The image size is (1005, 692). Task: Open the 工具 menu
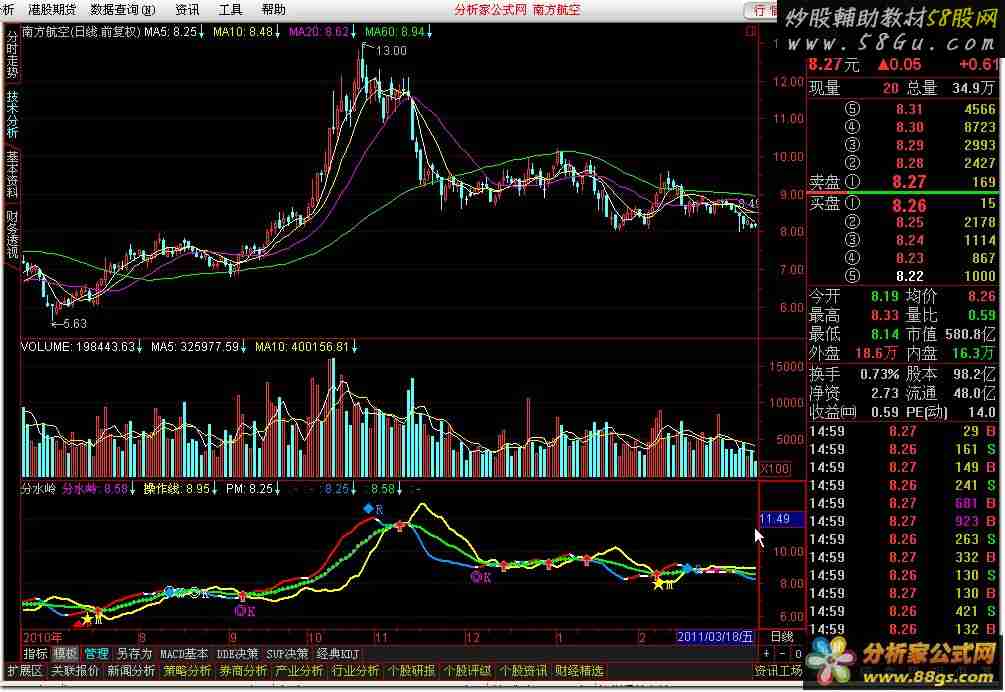[231, 10]
